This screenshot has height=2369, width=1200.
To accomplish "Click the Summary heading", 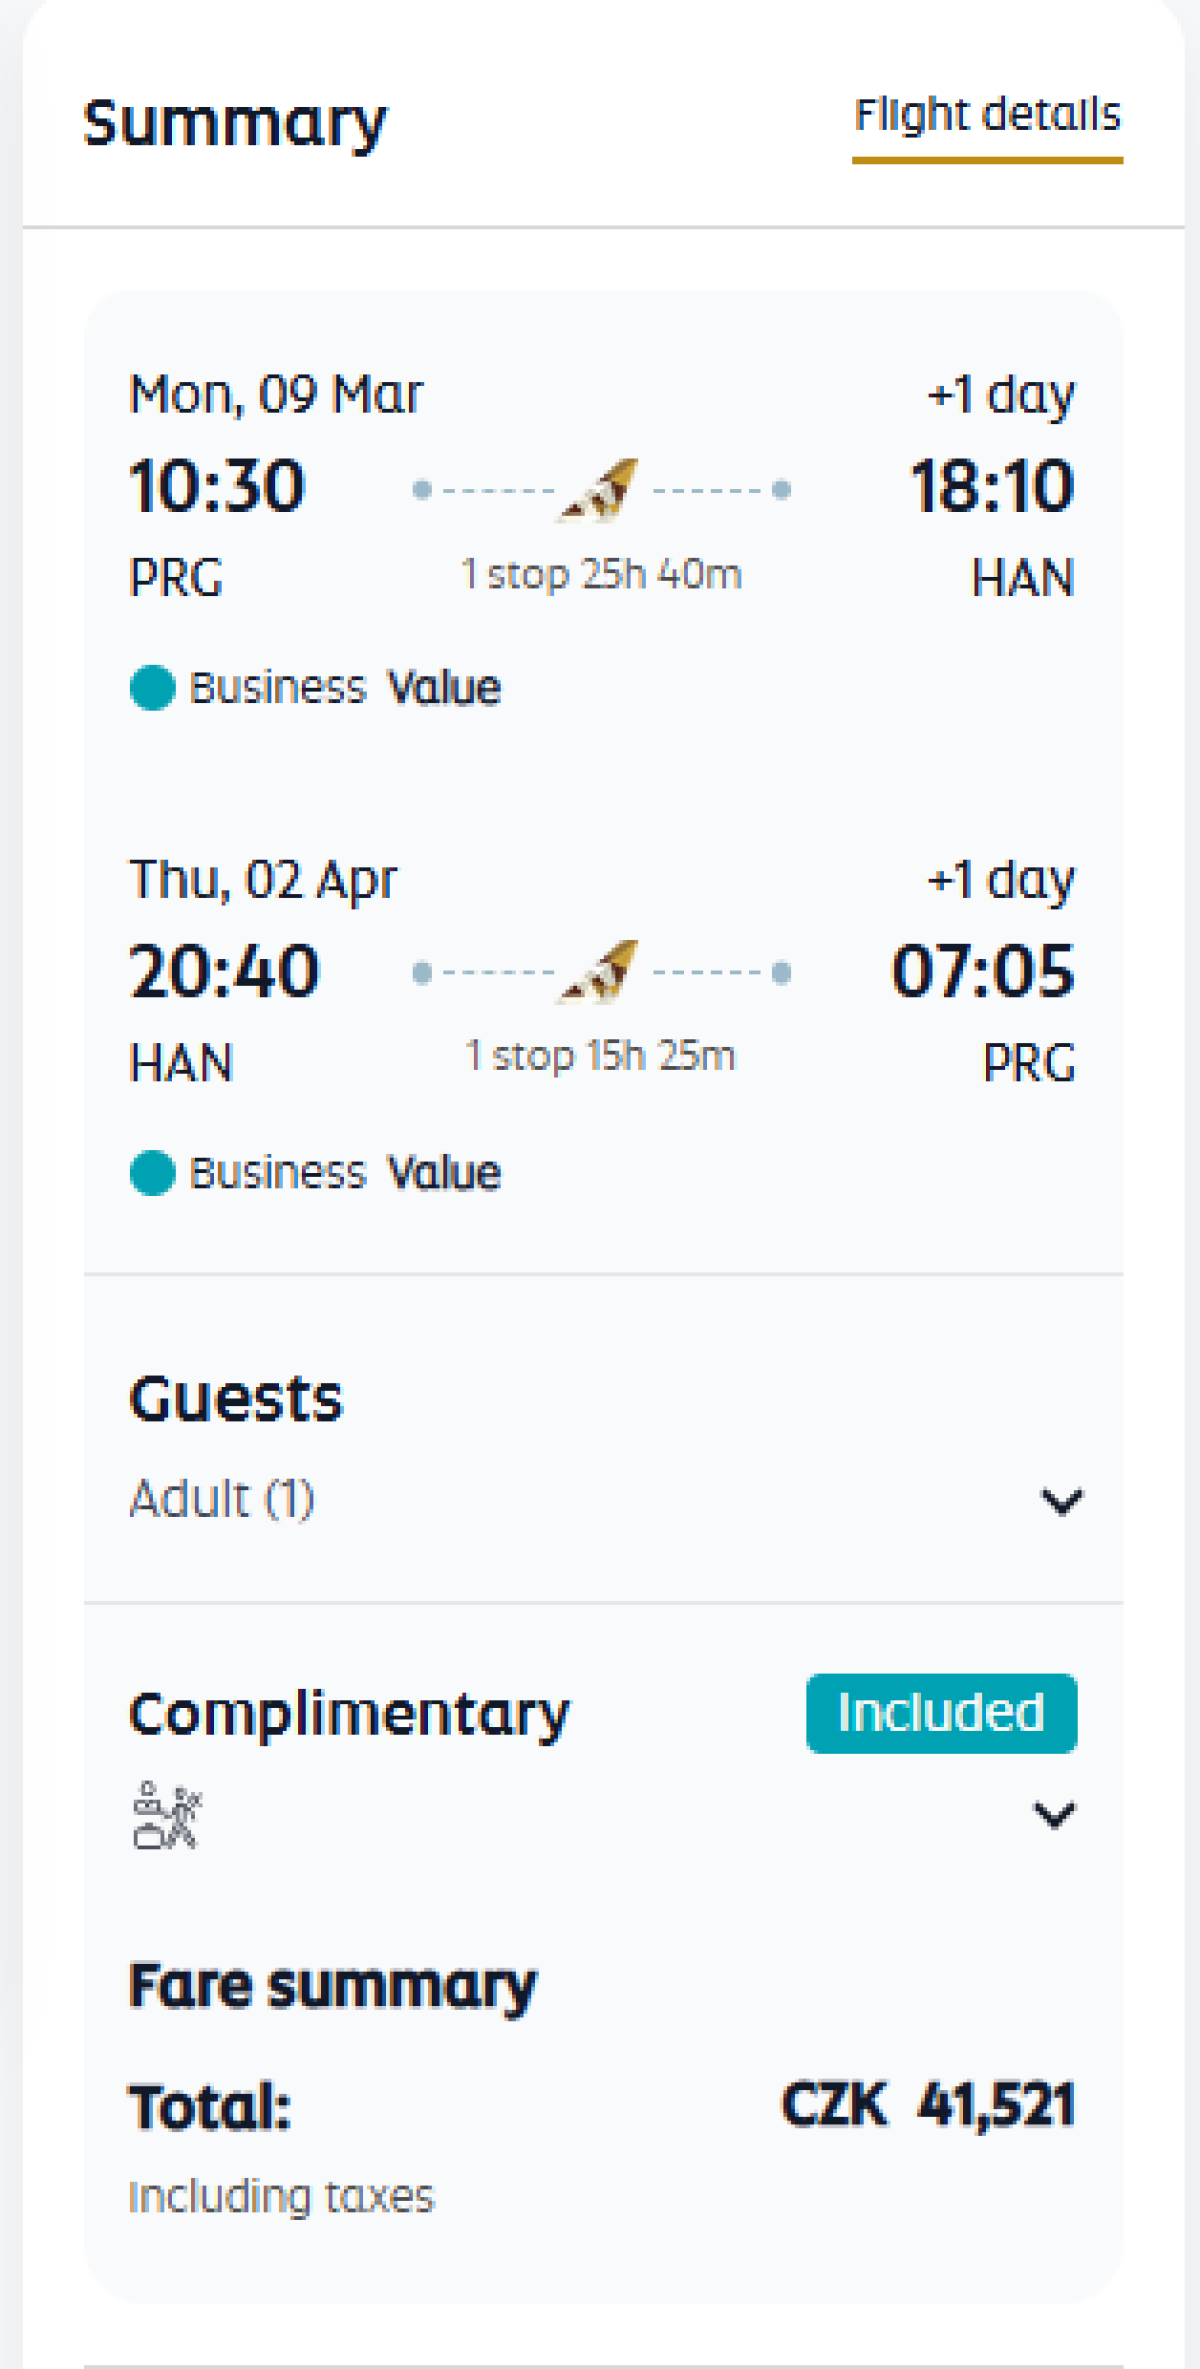I will click(235, 124).
